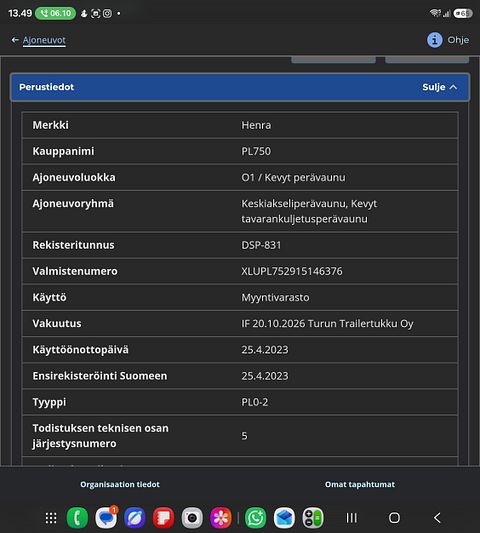The image size is (480, 533).
Task: Tap the Wi-Fi signal status icon
Action: coord(435,13)
